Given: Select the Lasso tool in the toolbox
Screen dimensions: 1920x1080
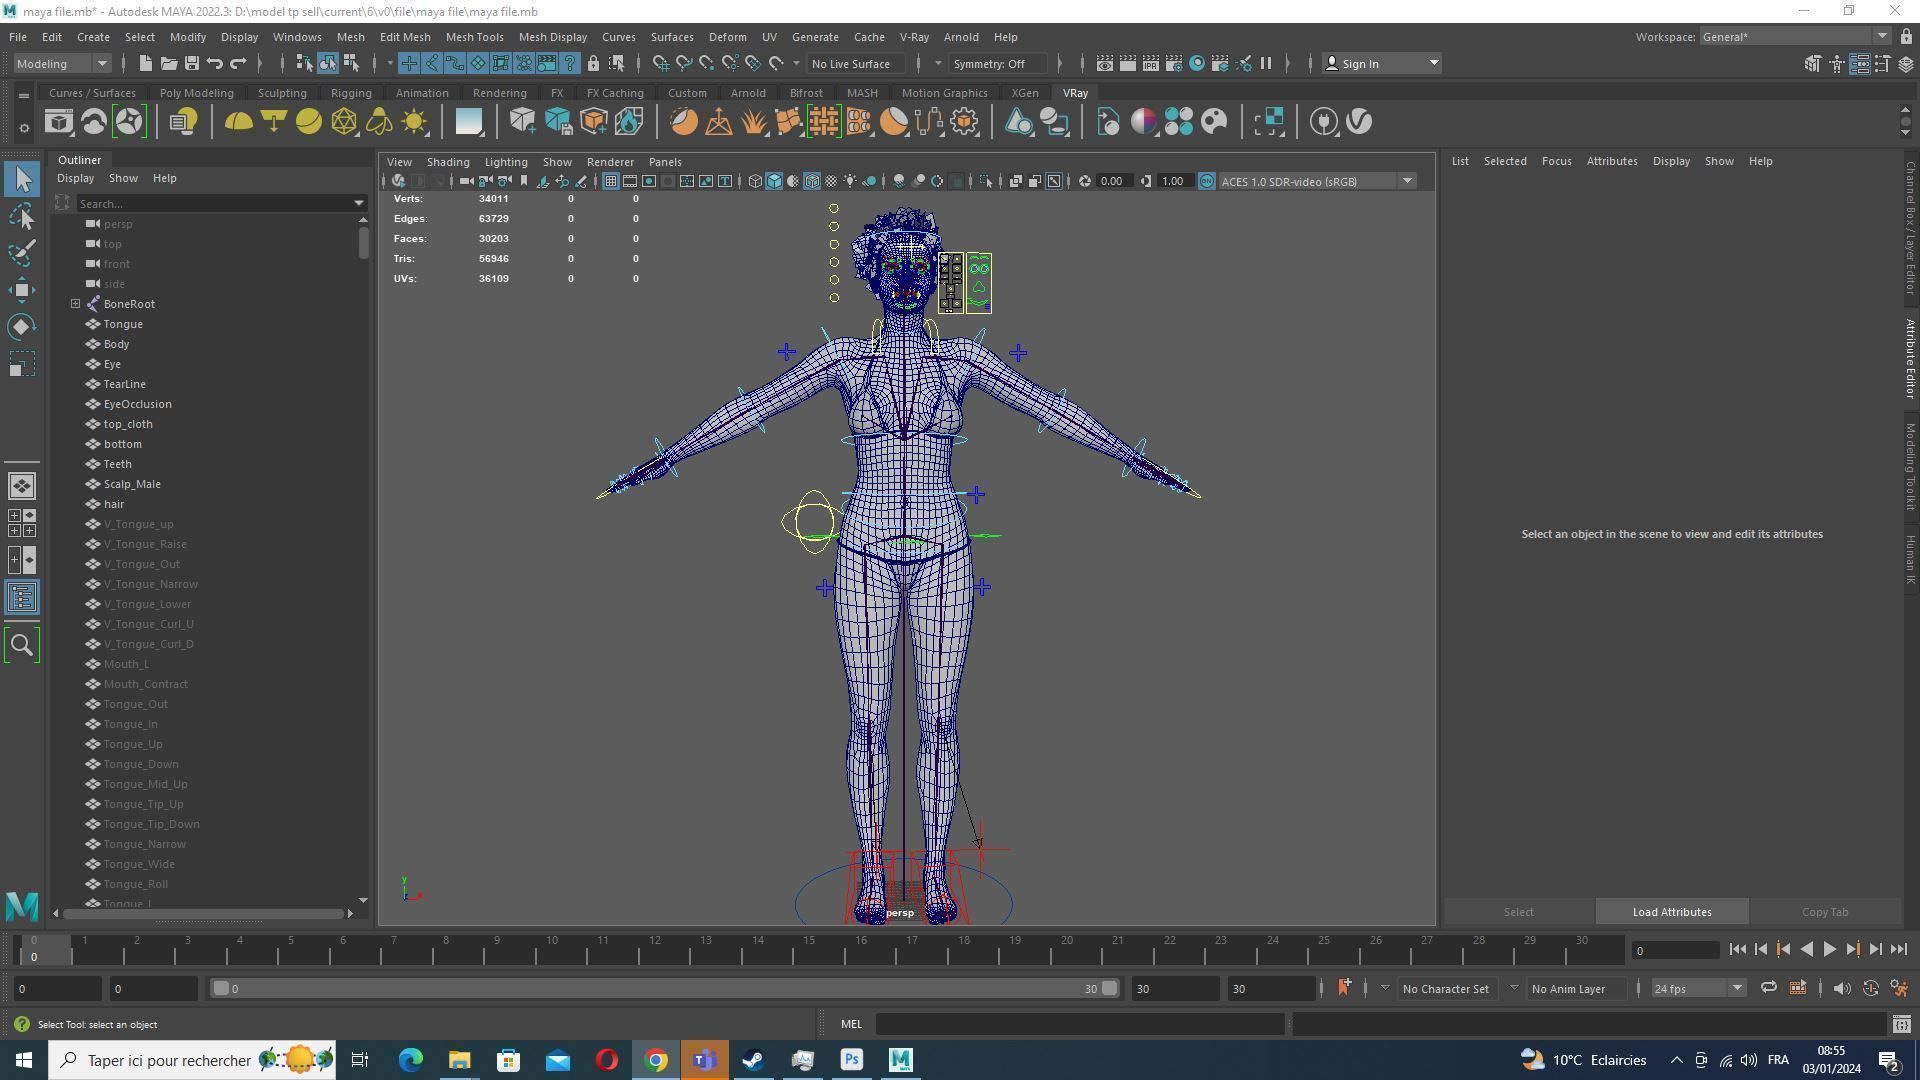Looking at the screenshot, I should tap(22, 216).
